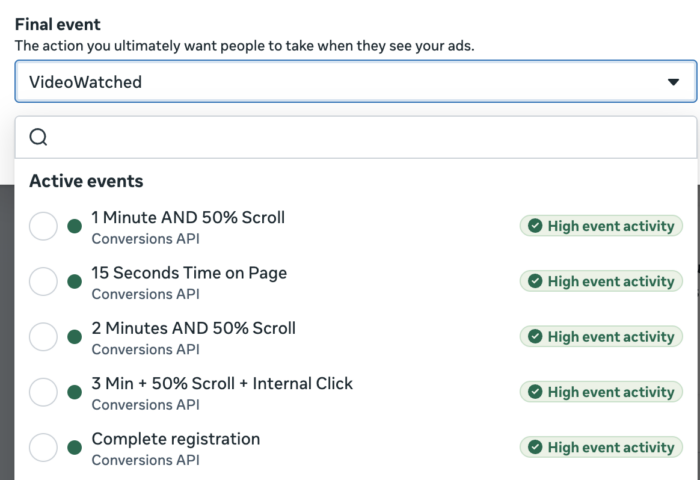Click the green status dot for 2 Minutes AND 50% Scroll
This screenshot has height=480, width=700.
(x=75, y=337)
